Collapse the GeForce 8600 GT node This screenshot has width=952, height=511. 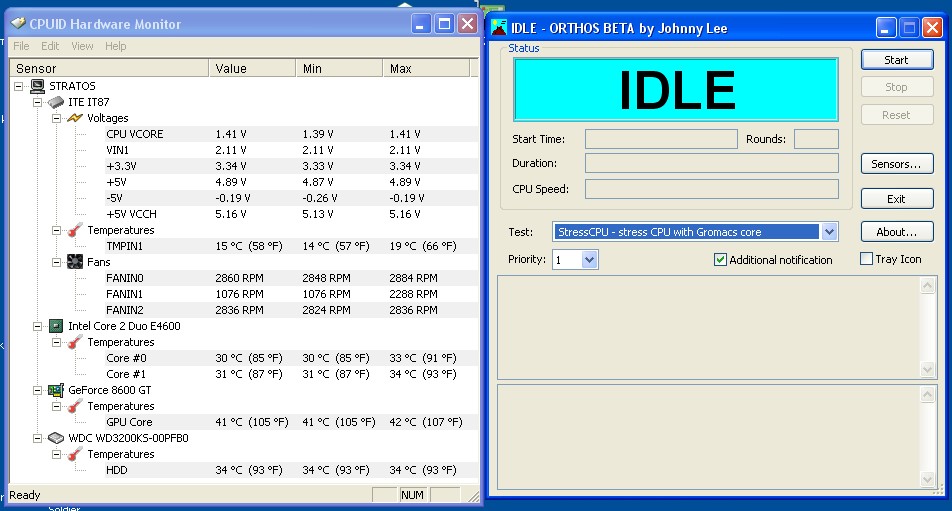[x=37, y=390]
